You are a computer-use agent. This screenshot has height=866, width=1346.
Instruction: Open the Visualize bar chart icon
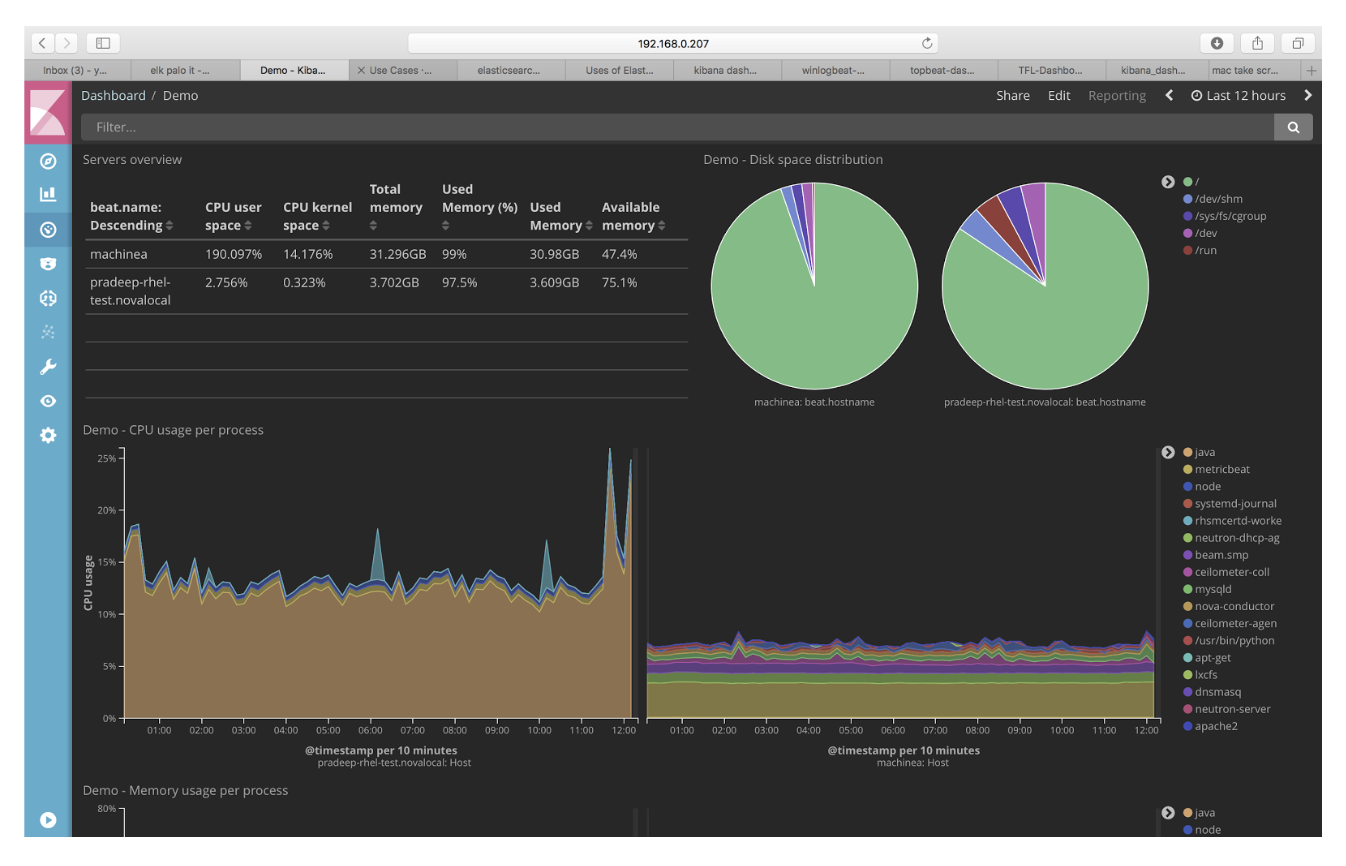(x=48, y=195)
